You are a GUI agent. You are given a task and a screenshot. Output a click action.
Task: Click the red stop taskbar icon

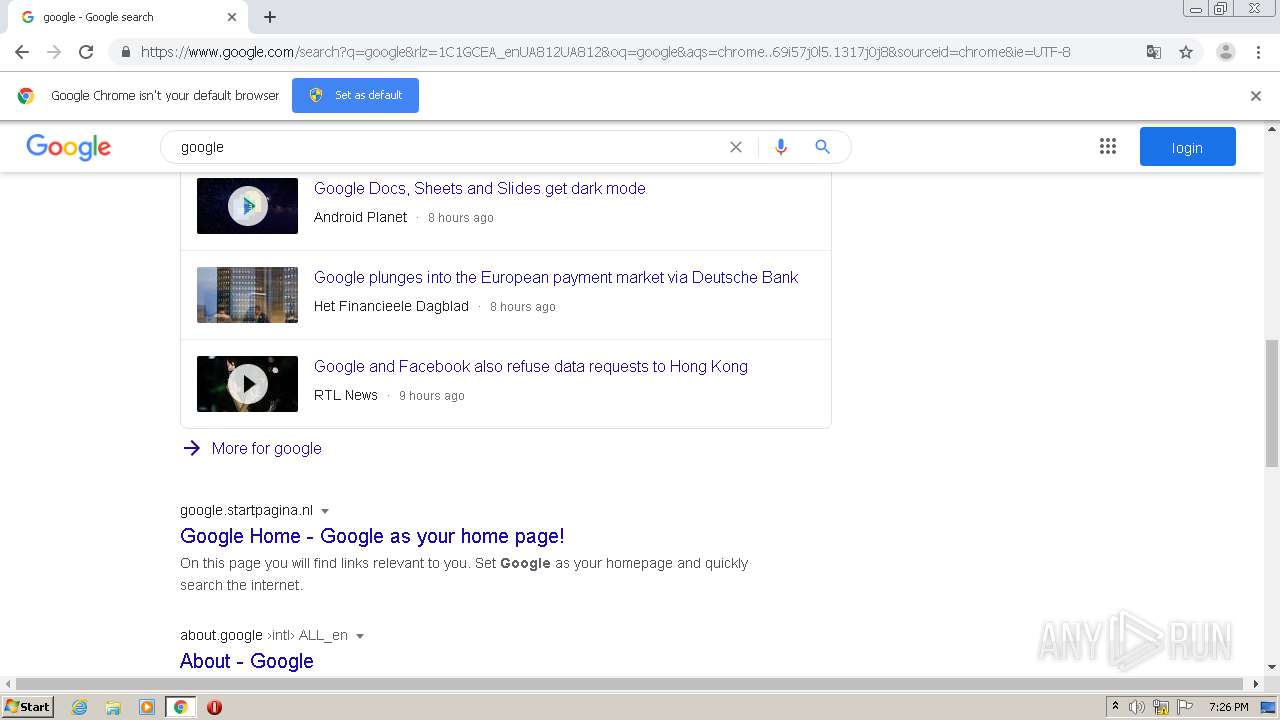214,707
